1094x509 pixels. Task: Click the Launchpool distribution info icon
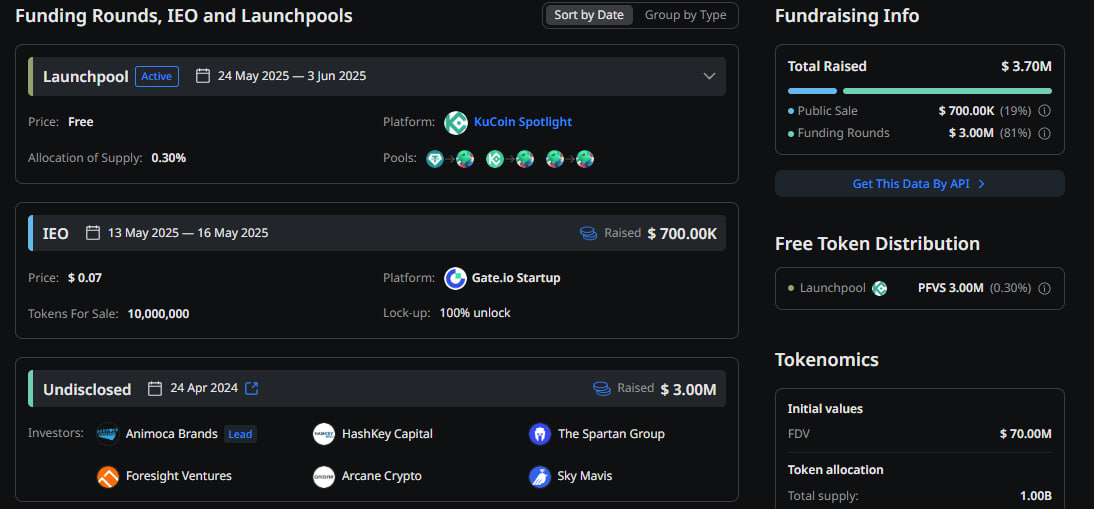(x=1044, y=288)
